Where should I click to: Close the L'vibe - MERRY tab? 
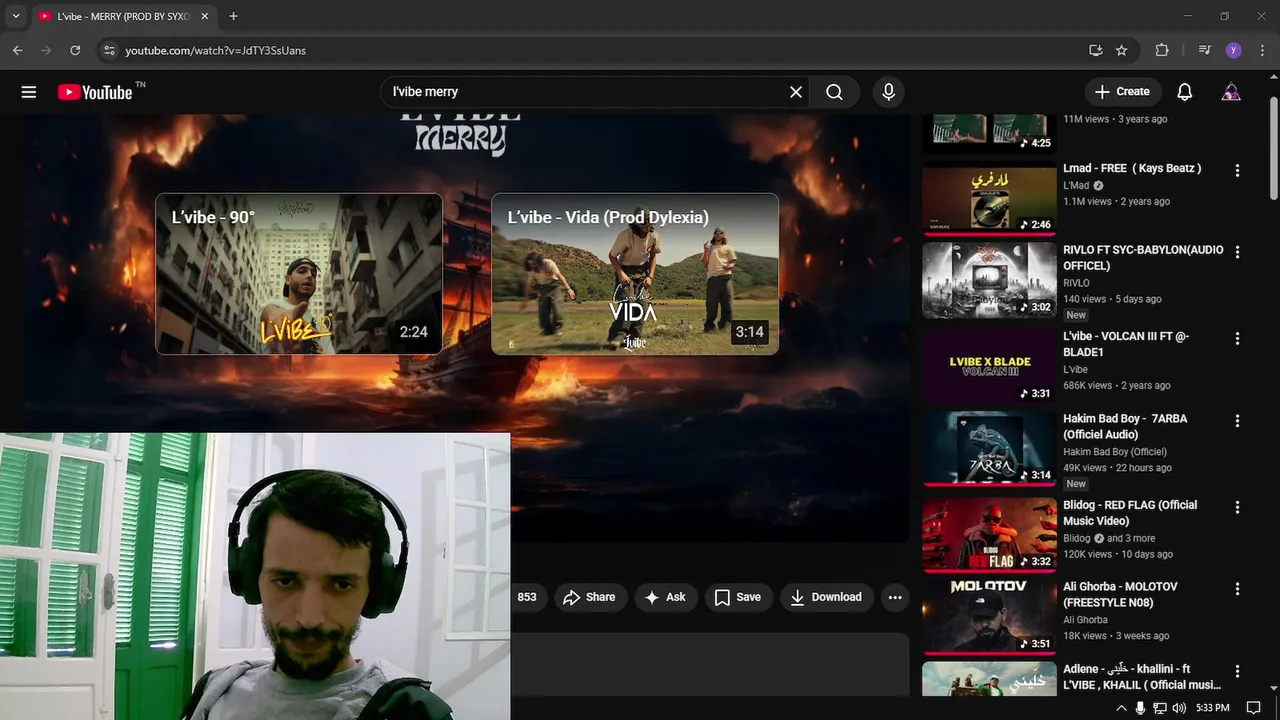point(205,16)
